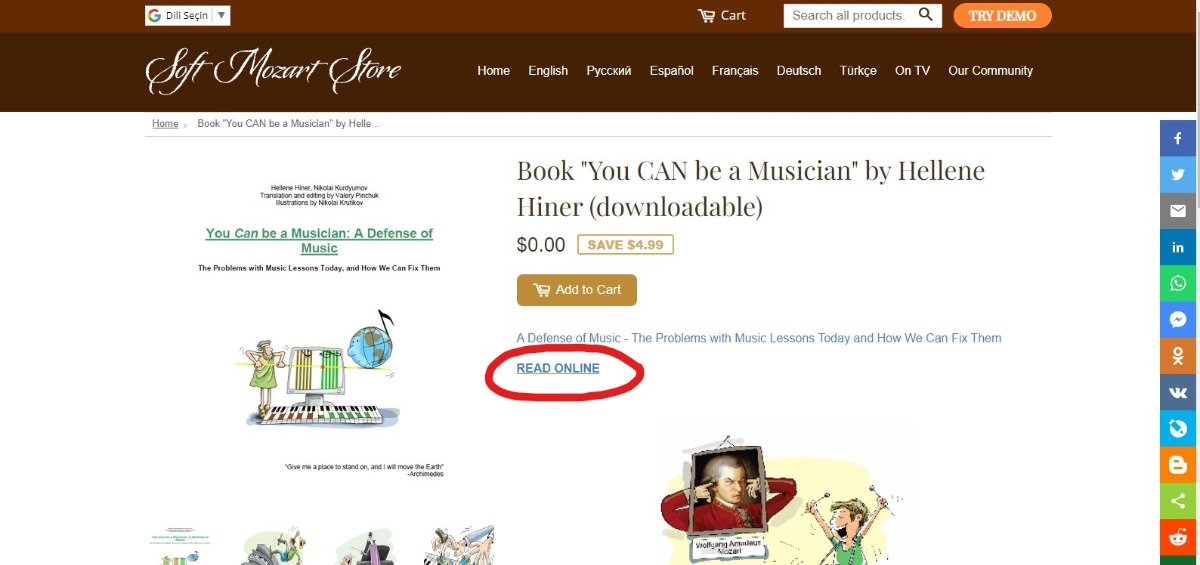Share the page by email envelope icon
Viewport: 1200px width, 565px height.
1178,211
